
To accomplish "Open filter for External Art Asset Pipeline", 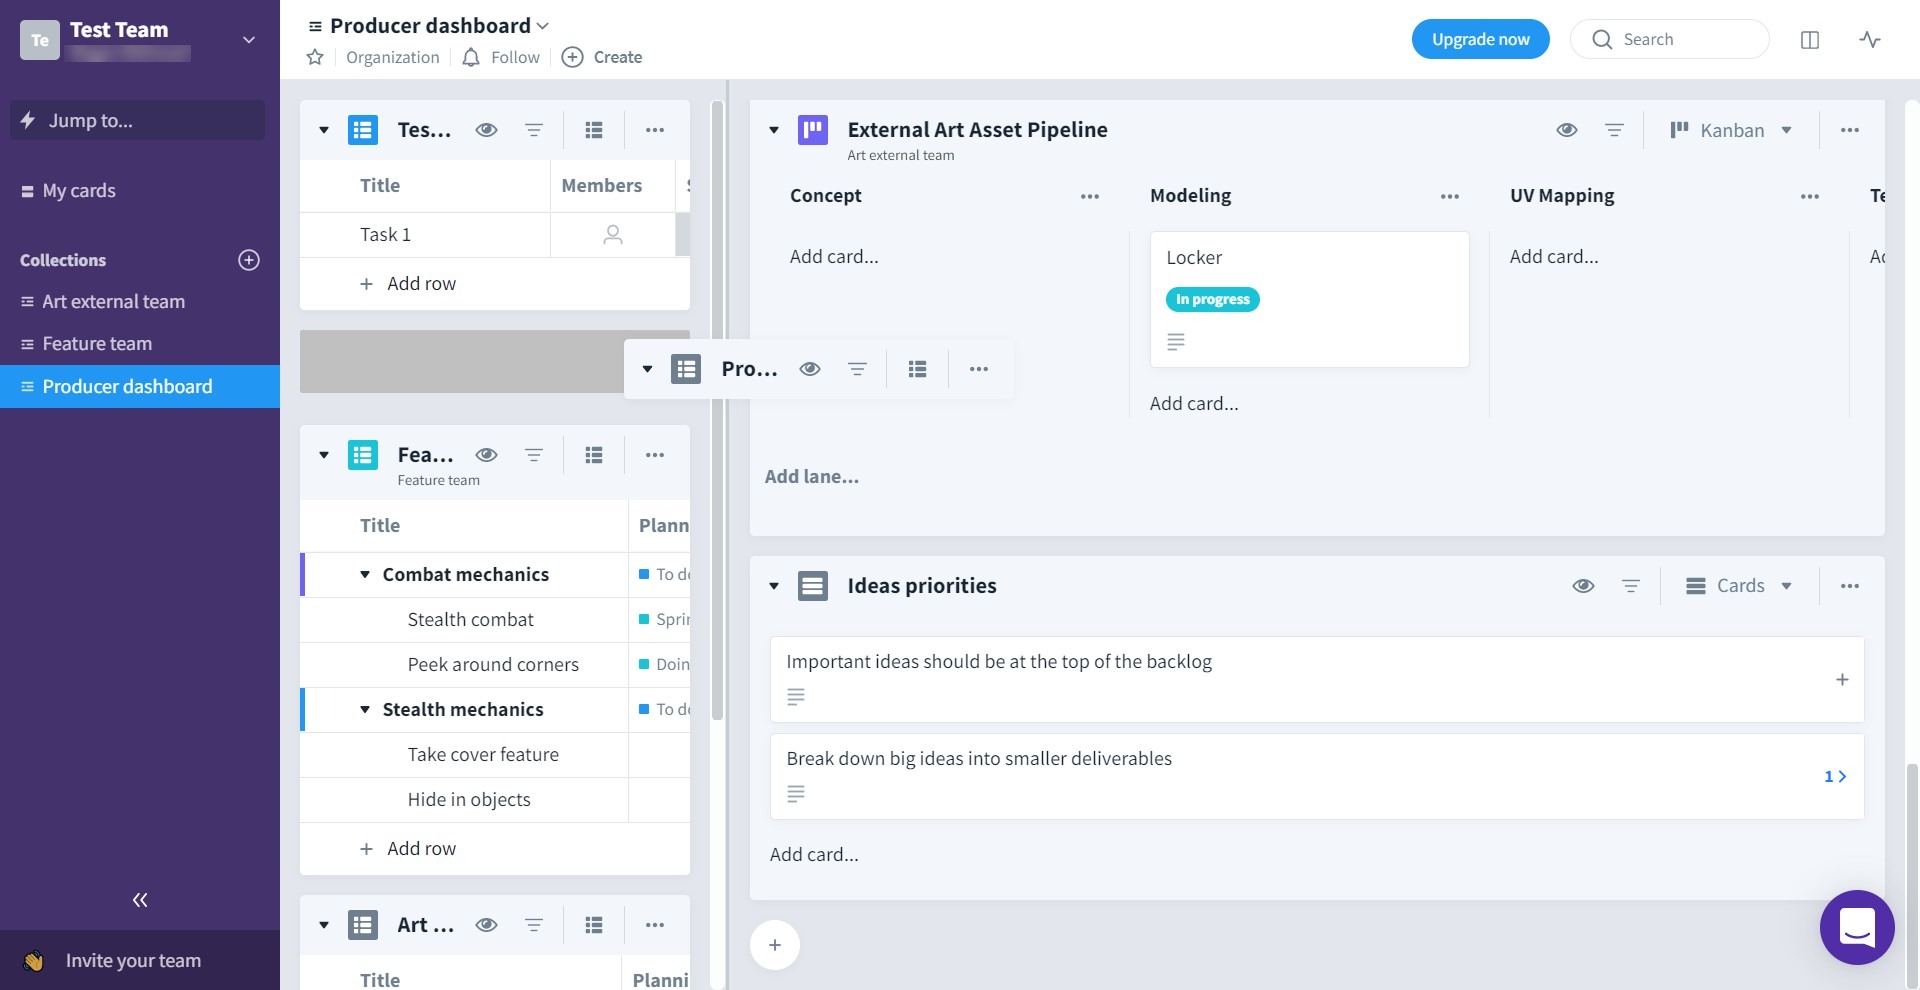I will 1614,130.
